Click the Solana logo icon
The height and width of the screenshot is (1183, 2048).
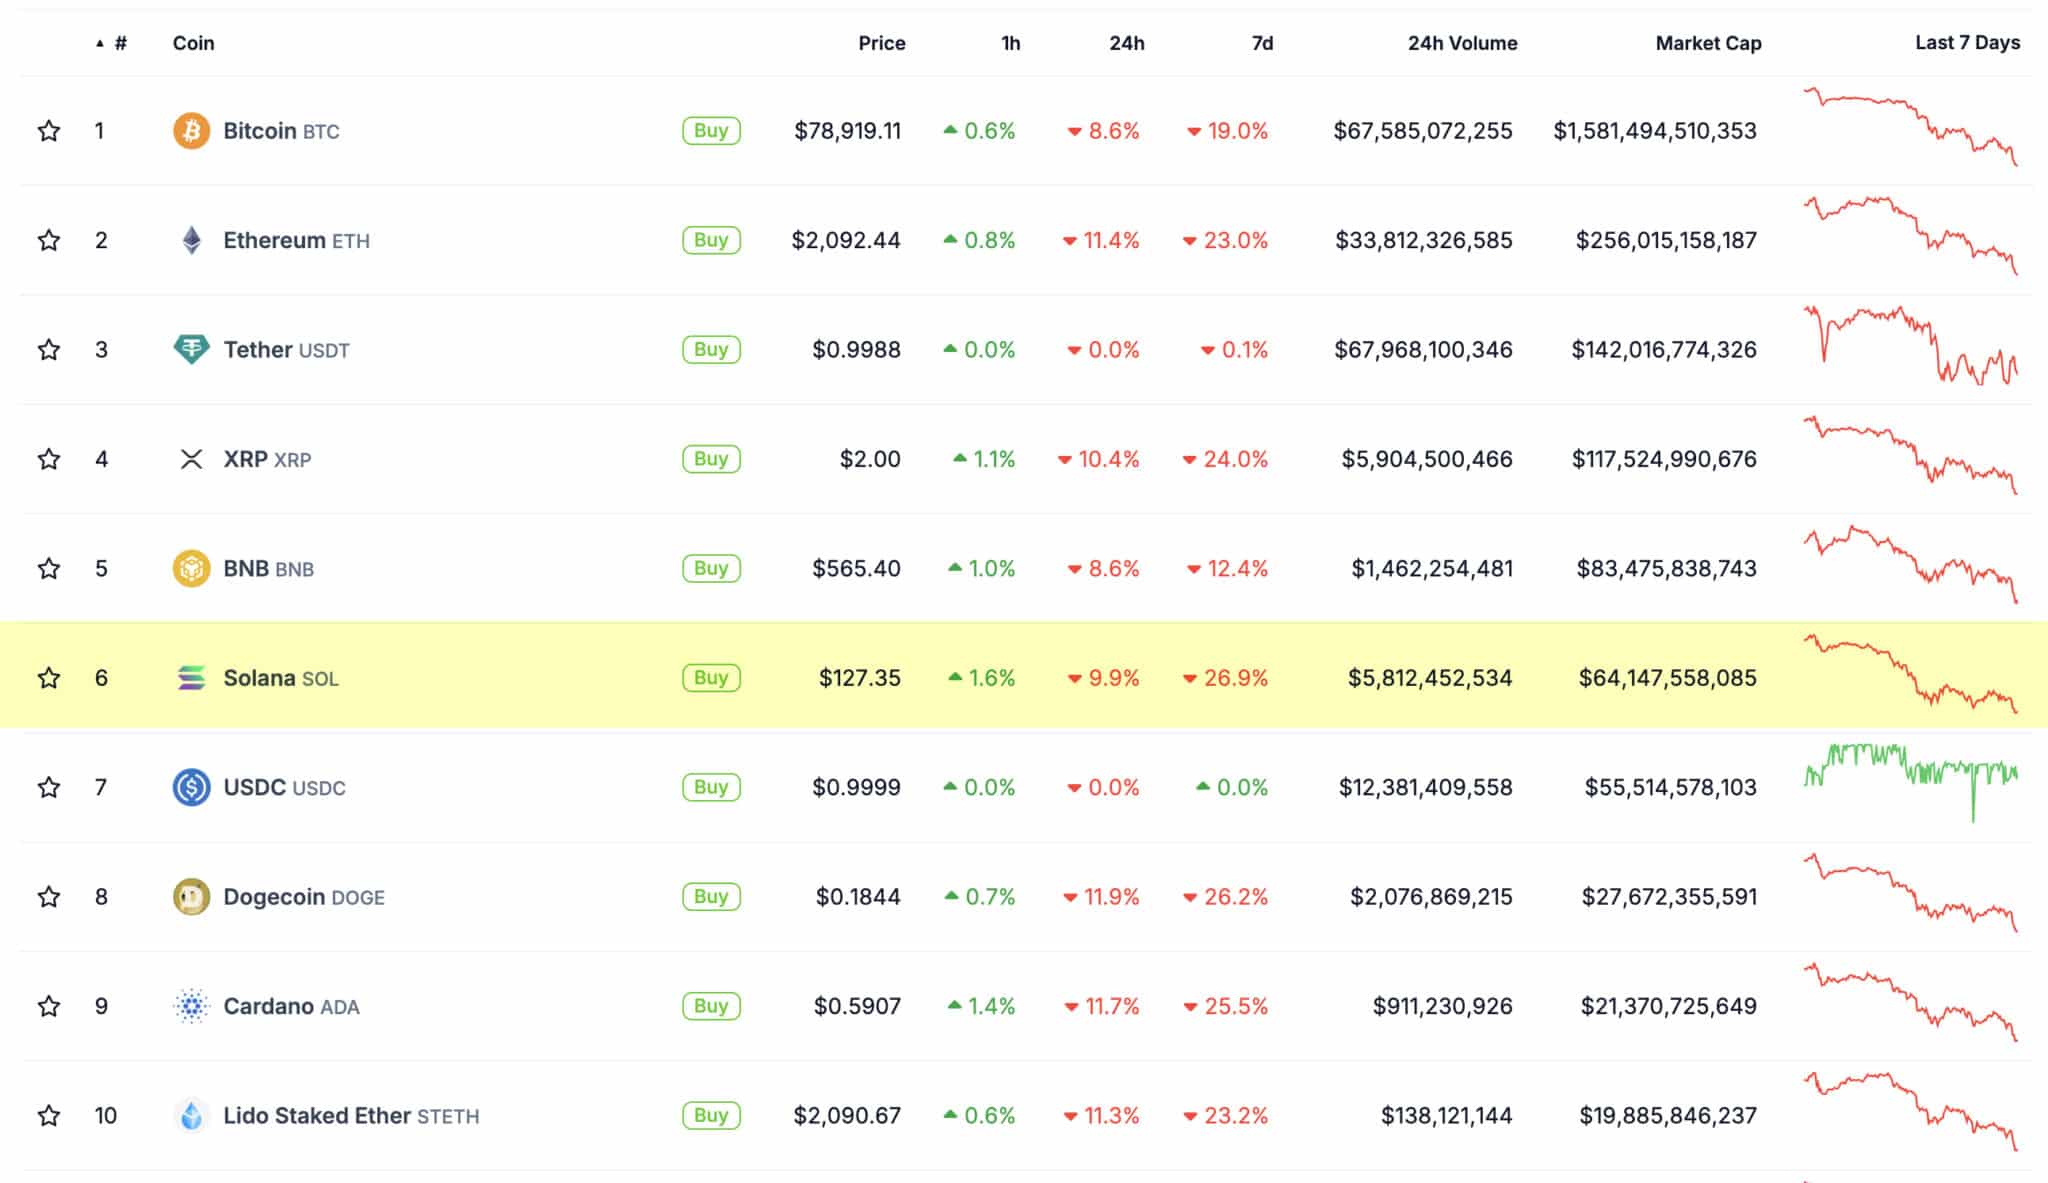point(191,678)
